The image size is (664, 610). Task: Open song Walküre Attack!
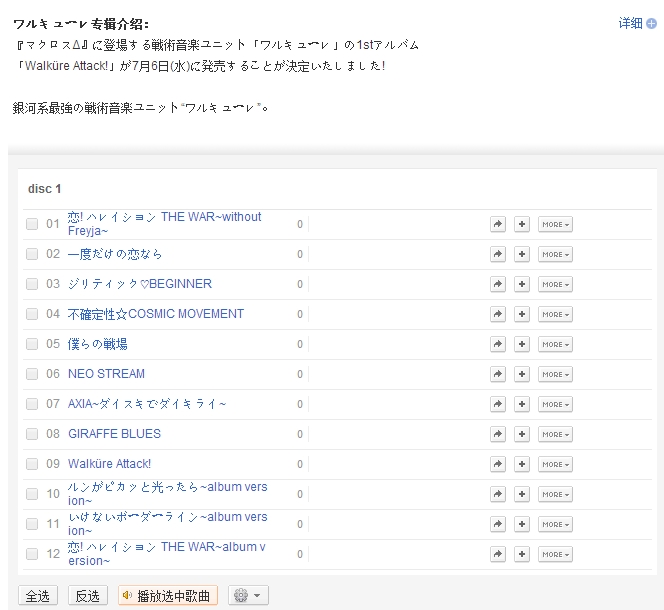pyautogui.click(x=109, y=464)
